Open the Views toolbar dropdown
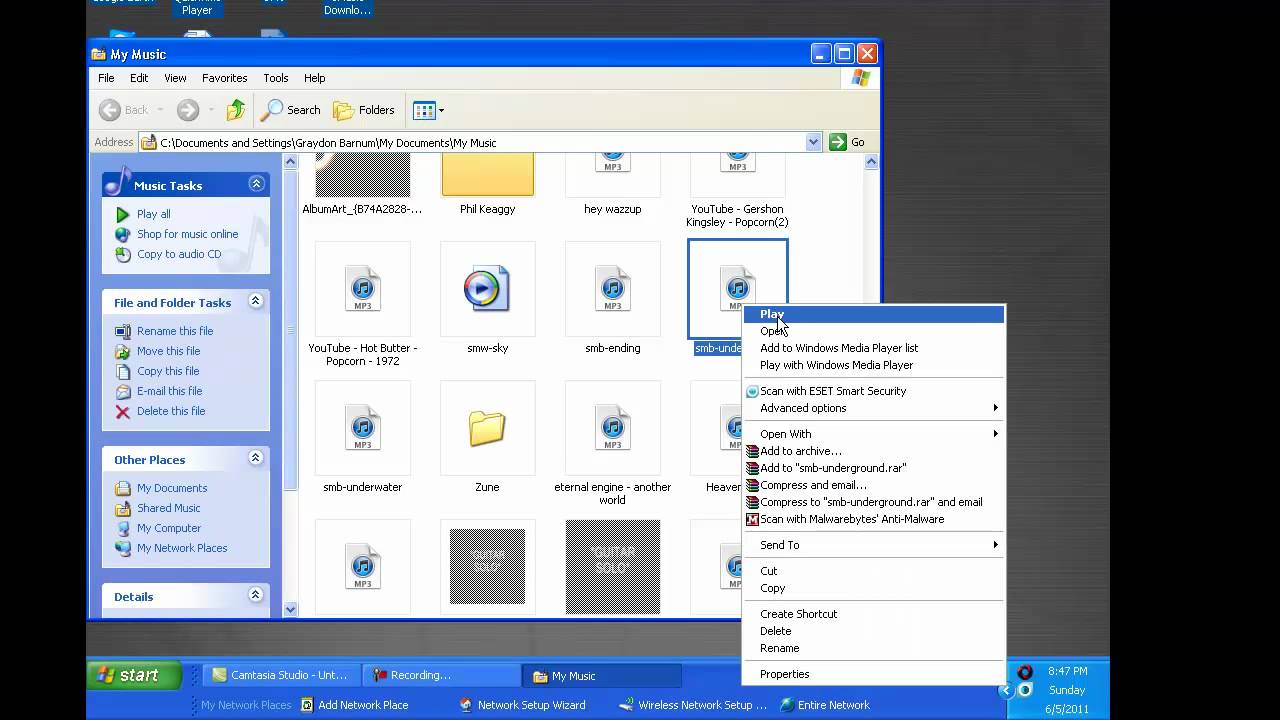The height and width of the screenshot is (720, 1280). [x=428, y=110]
